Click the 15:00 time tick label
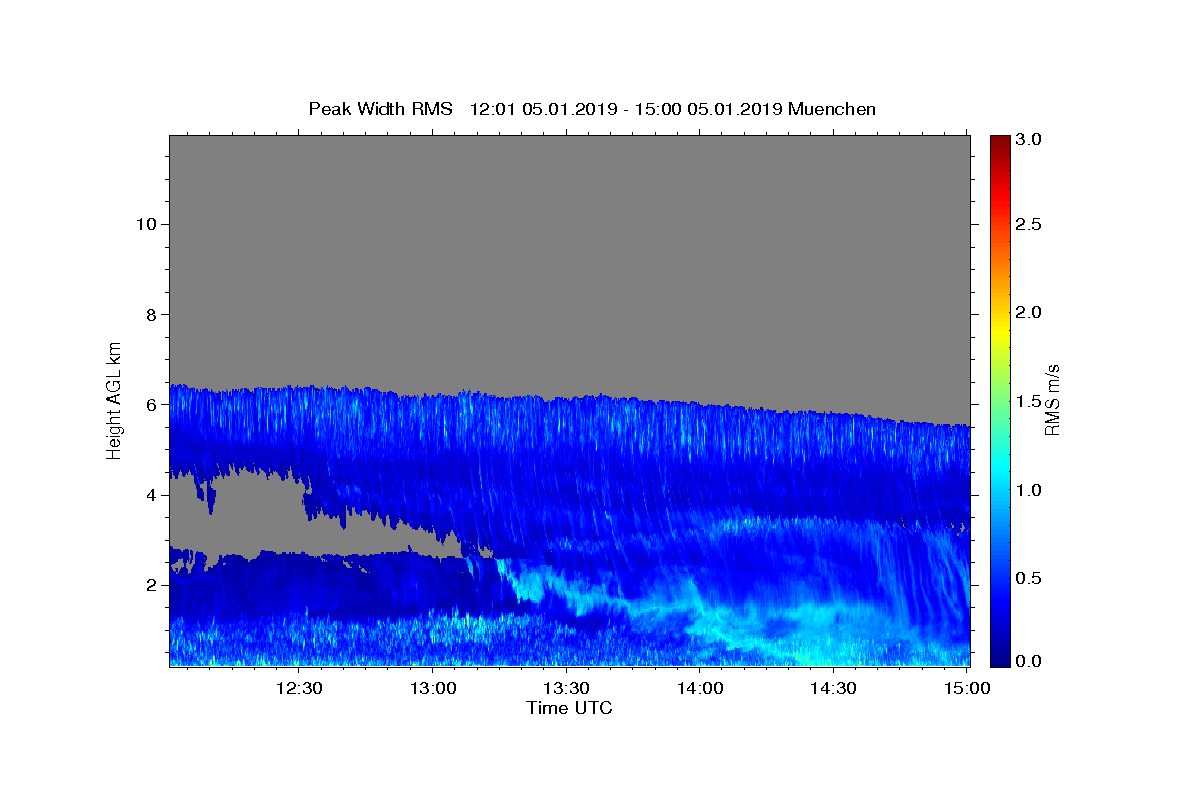The height and width of the screenshot is (800, 1200). [x=966, y=688]
